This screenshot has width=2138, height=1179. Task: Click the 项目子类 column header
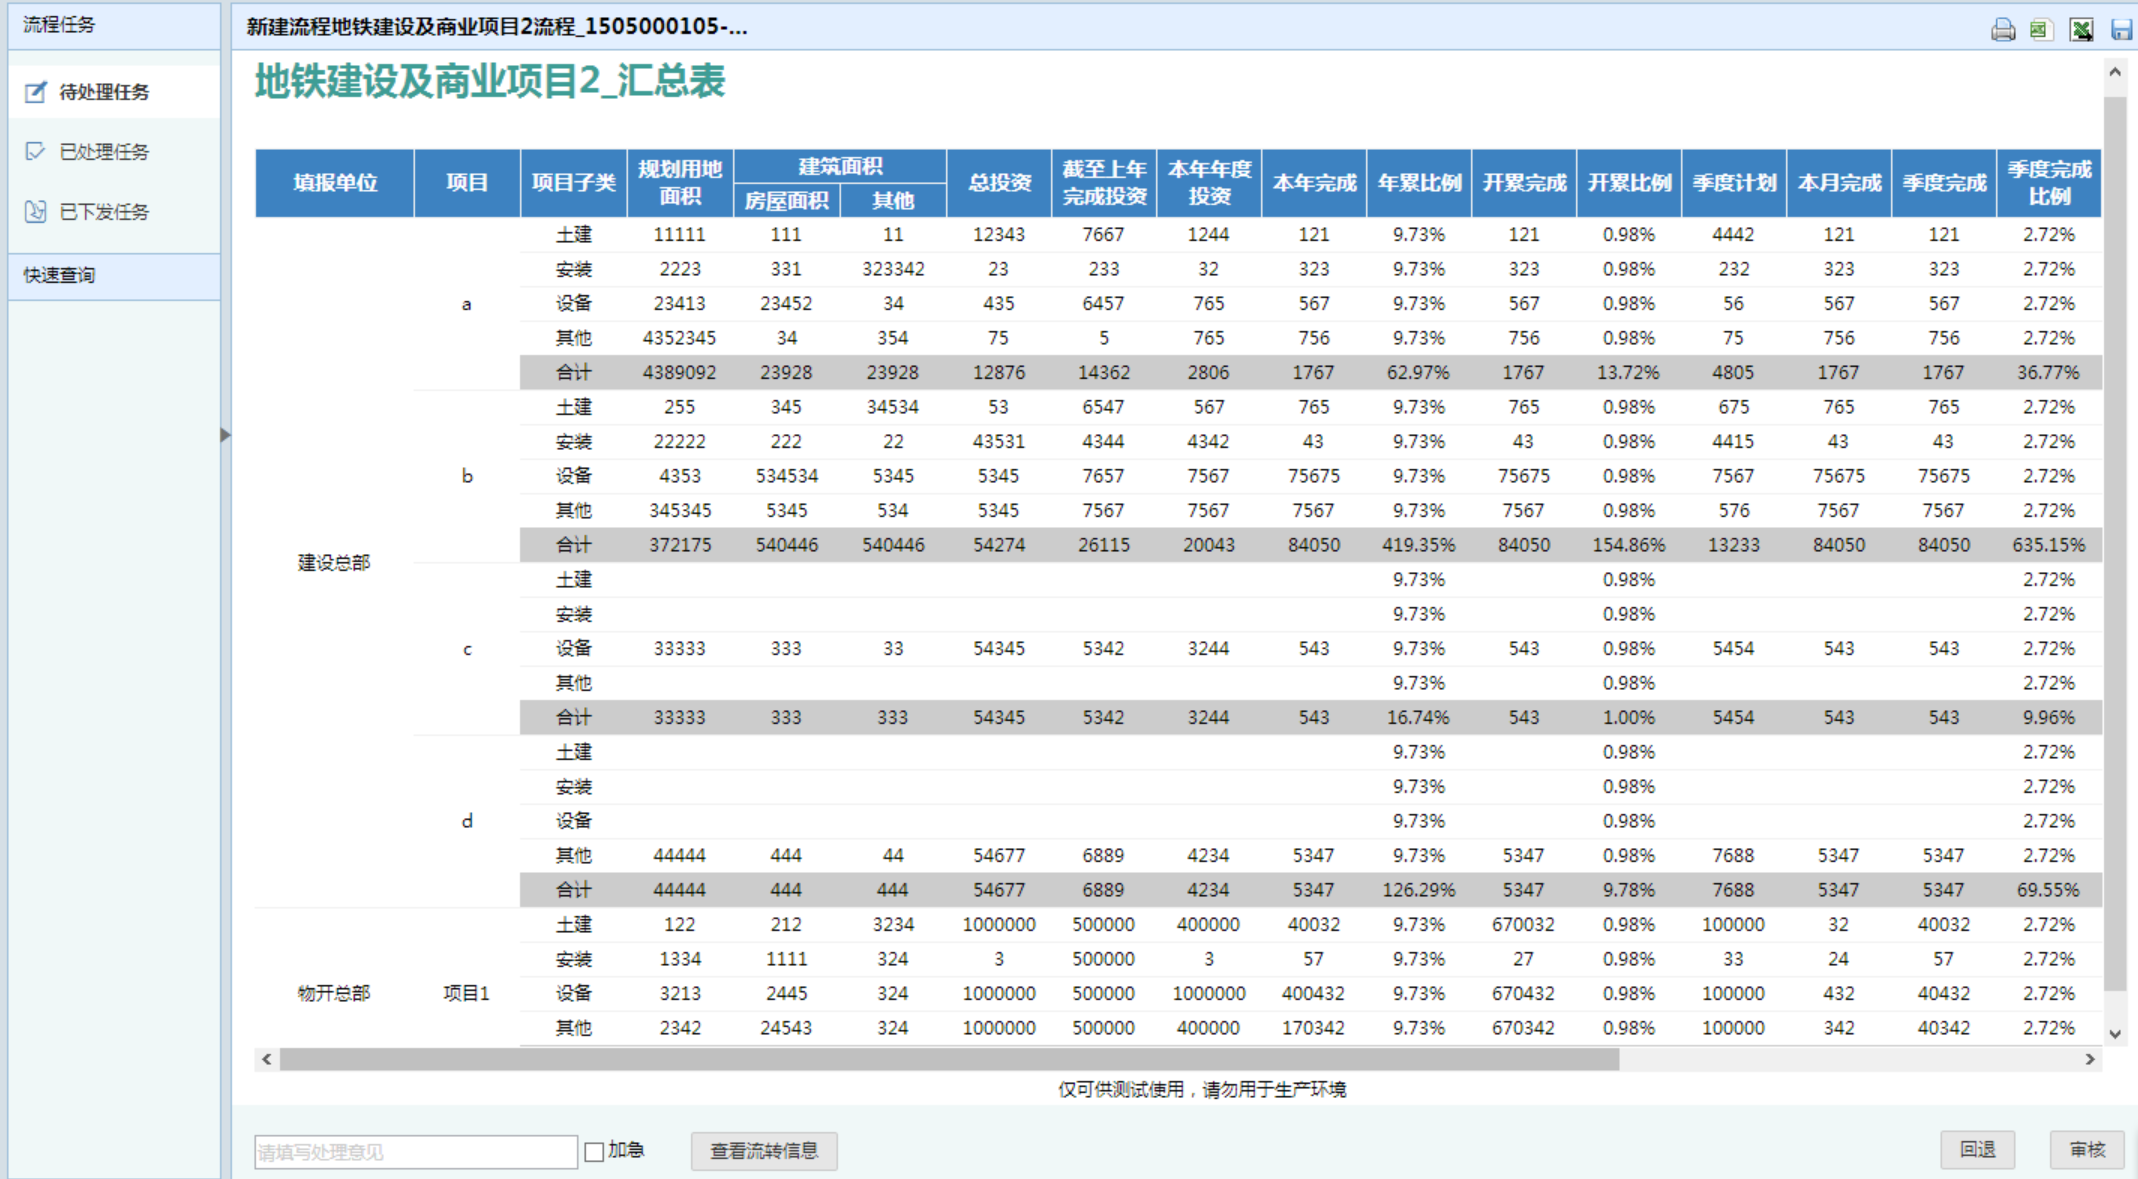pyautogui.click(x=574, y=183)
